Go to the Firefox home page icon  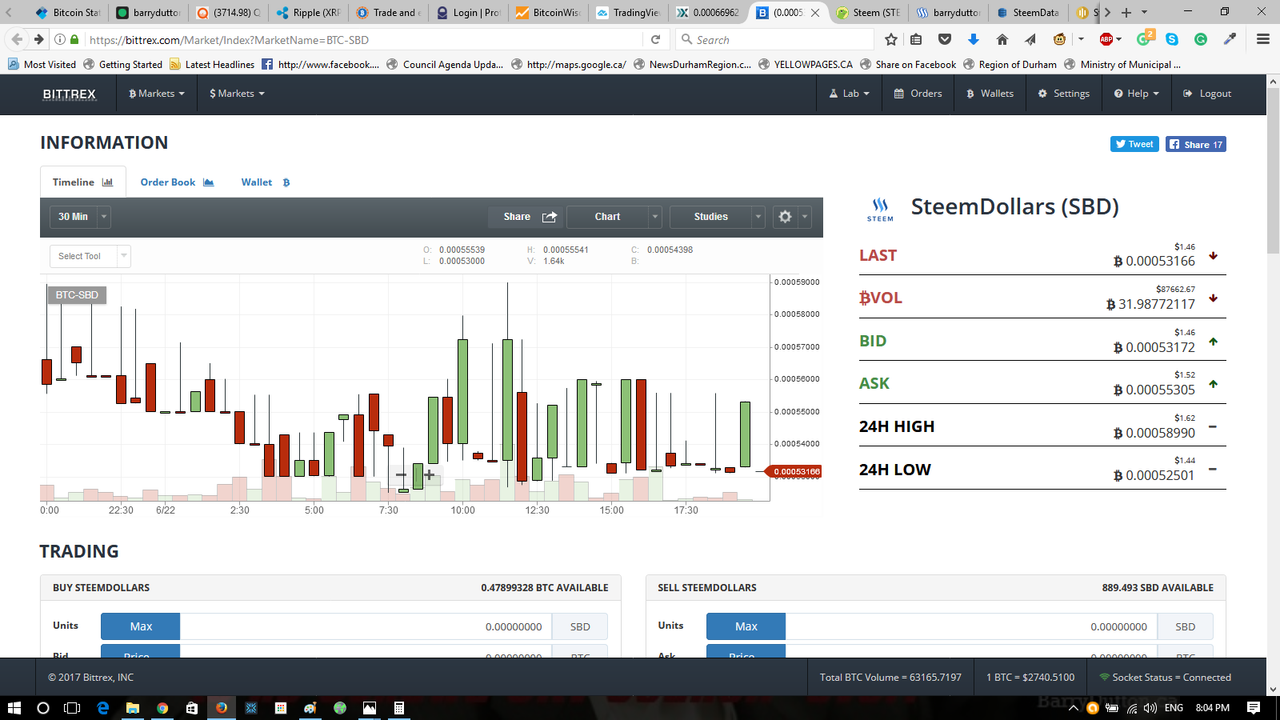1002,39
